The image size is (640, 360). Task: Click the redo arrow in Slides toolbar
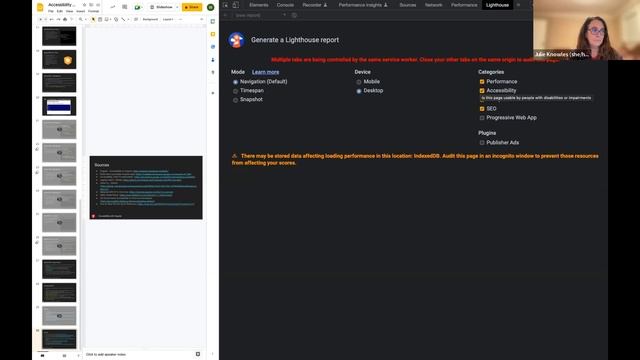click(58, 19)
